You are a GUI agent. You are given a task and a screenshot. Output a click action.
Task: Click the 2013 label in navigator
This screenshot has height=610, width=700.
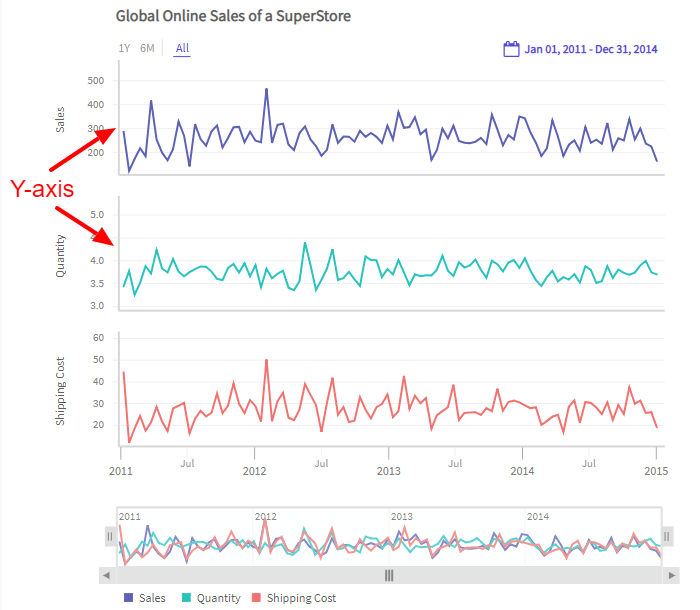tap(401, 516)
